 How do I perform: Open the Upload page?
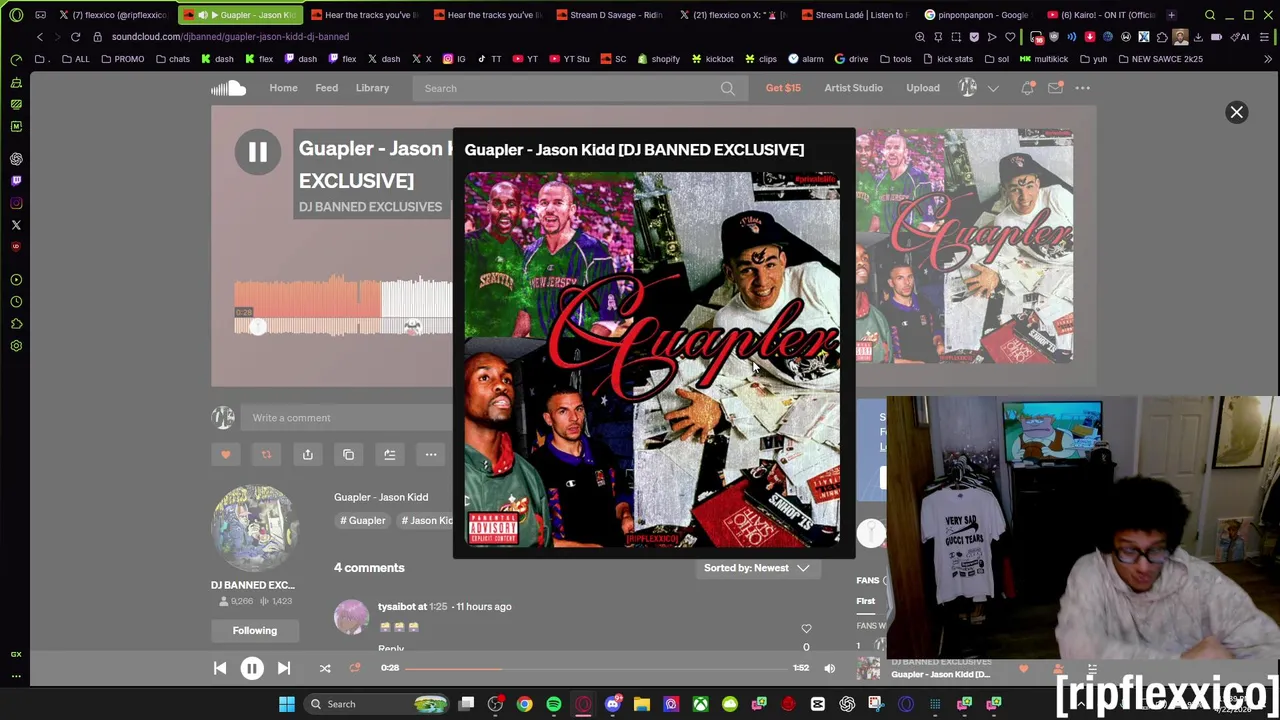coord(923,88)
